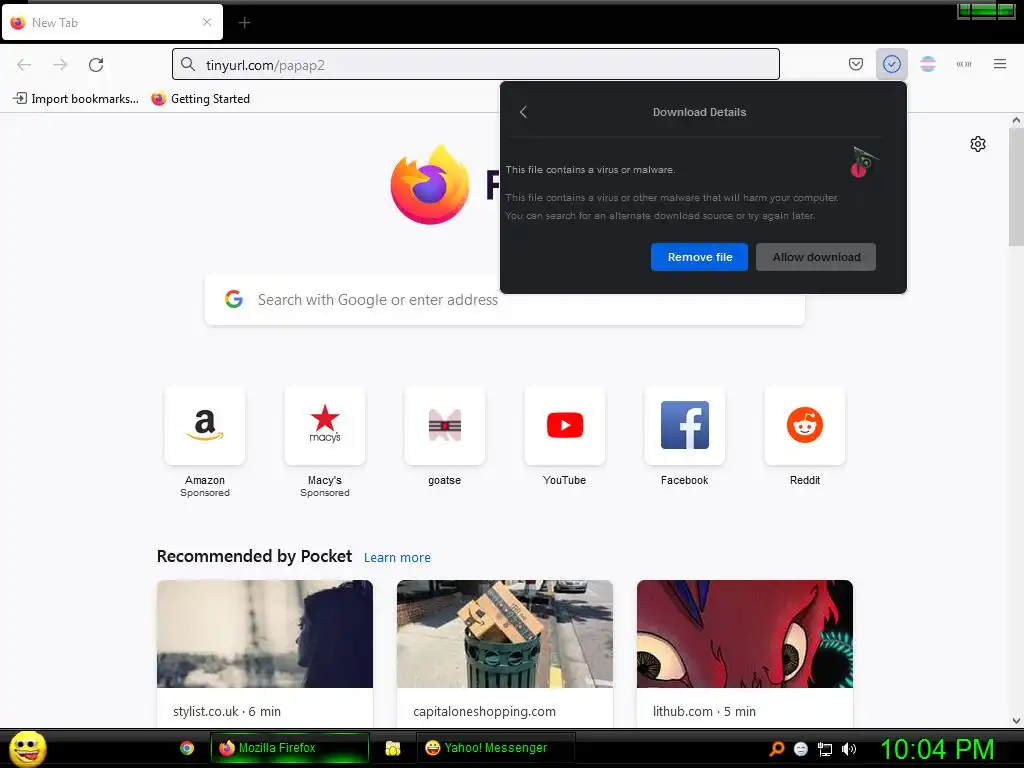Open capitaloneshopping.com Pocket article thumbnail

(505, 634)
